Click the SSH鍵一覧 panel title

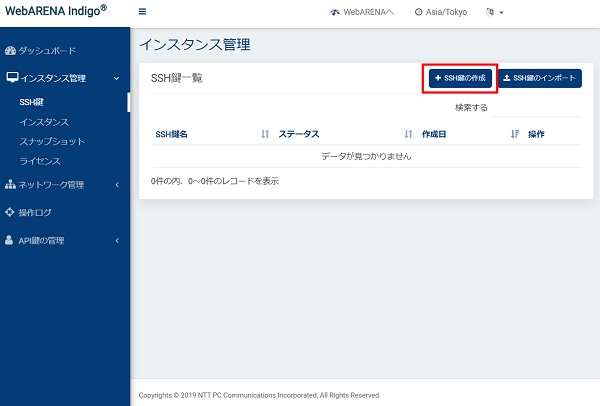[x=177, y=78]
